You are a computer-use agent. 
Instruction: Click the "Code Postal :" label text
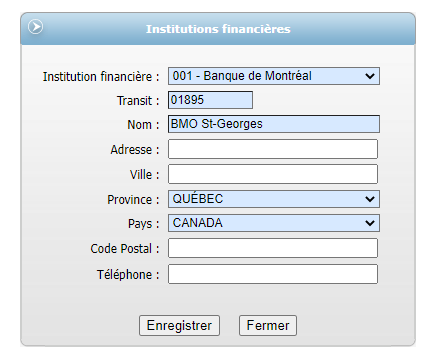[x=125, y=249]
